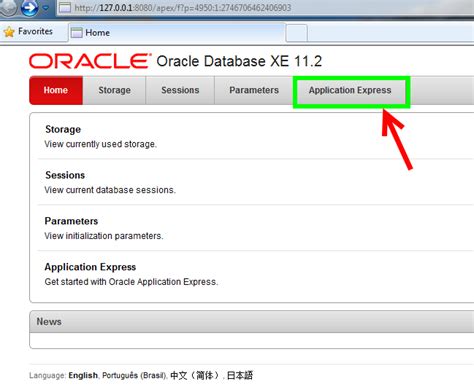Click 'View initialization parameters.' text
This screenshot has width=474, height=392.
click(x=104, y=236)
